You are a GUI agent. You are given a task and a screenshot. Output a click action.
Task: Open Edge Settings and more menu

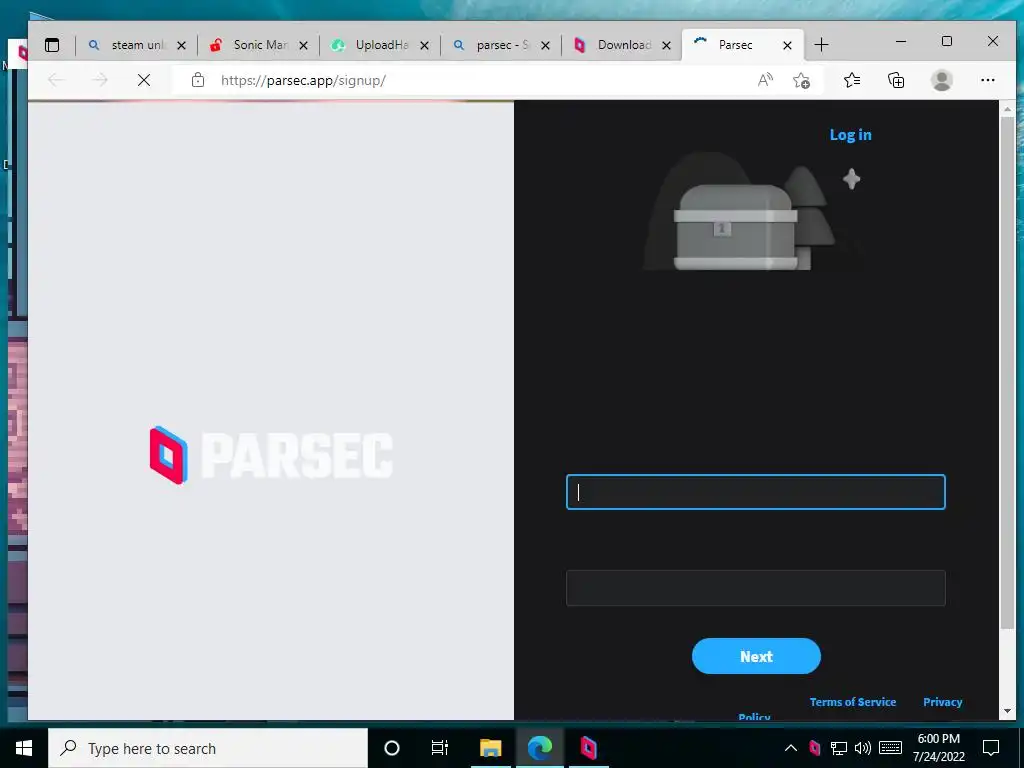tap(988, 80)
